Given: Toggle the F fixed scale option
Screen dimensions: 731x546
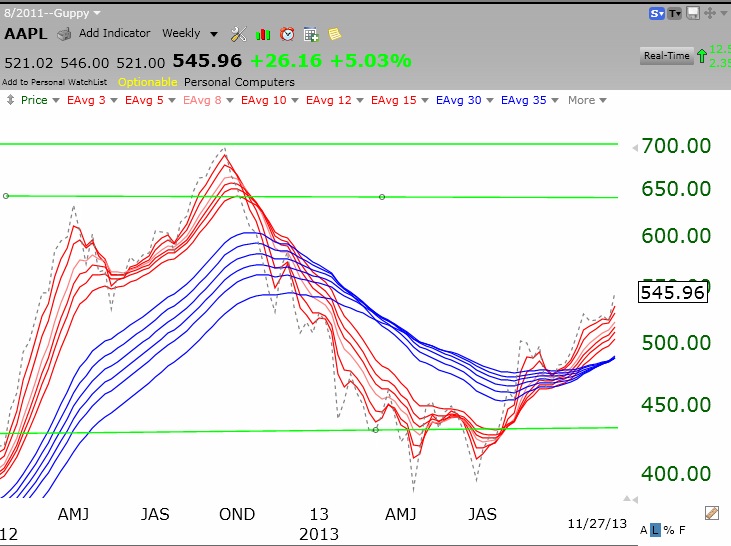Looking at the screenshot, I should (682, 530).
